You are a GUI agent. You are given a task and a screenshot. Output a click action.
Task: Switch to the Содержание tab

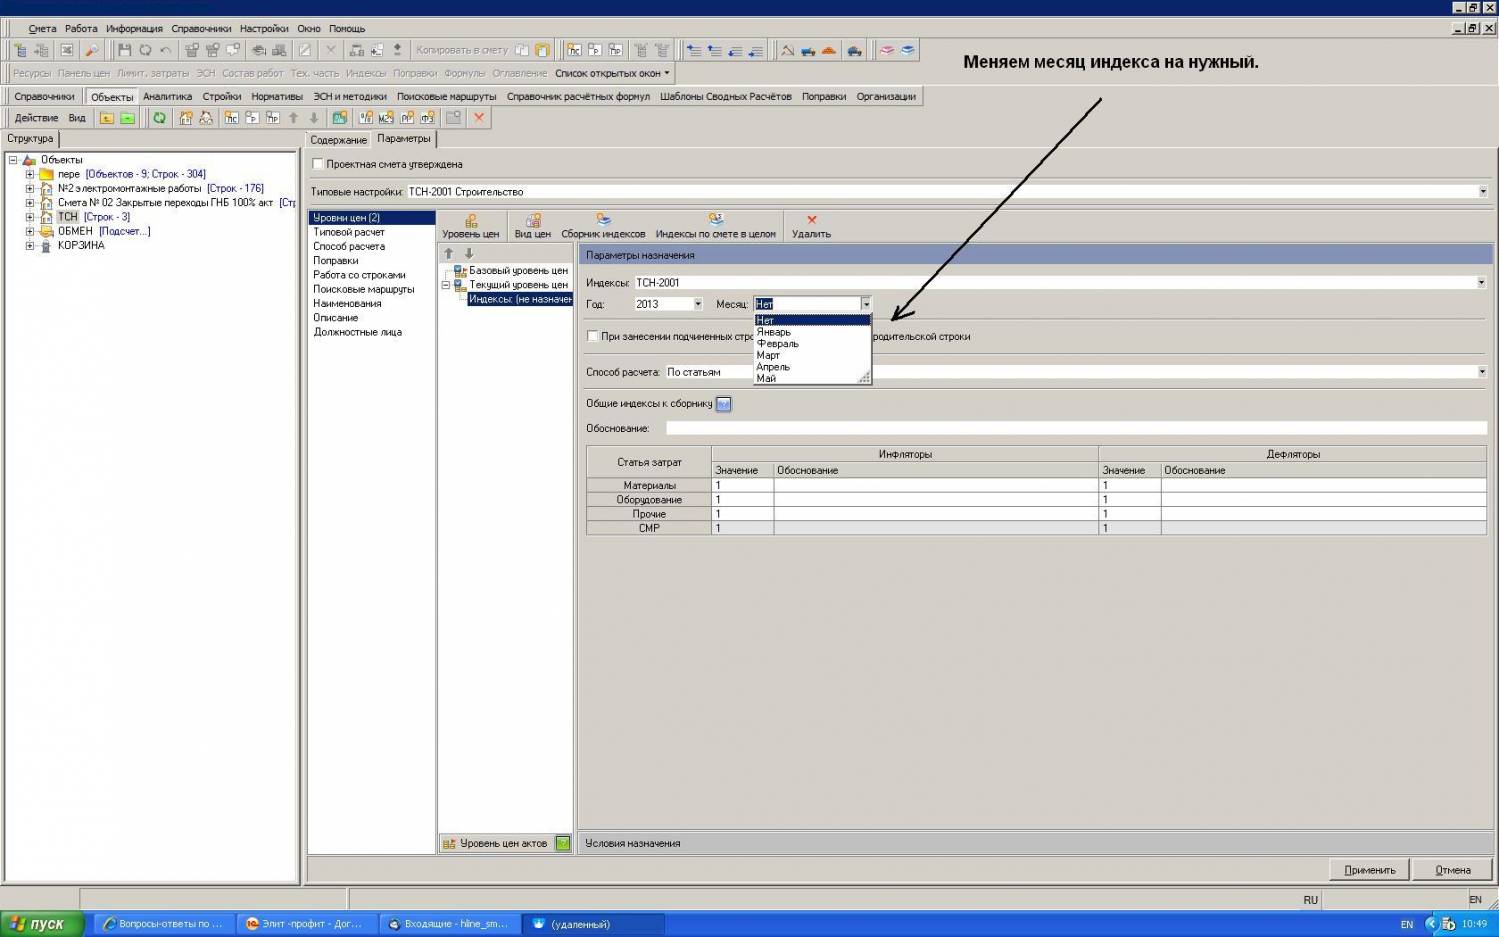(338, 140)
